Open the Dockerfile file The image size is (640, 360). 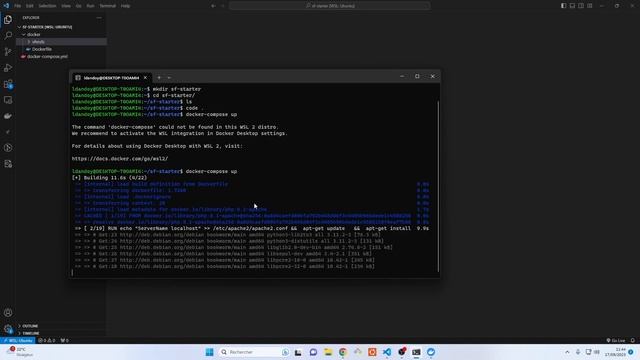coord(42,49)
